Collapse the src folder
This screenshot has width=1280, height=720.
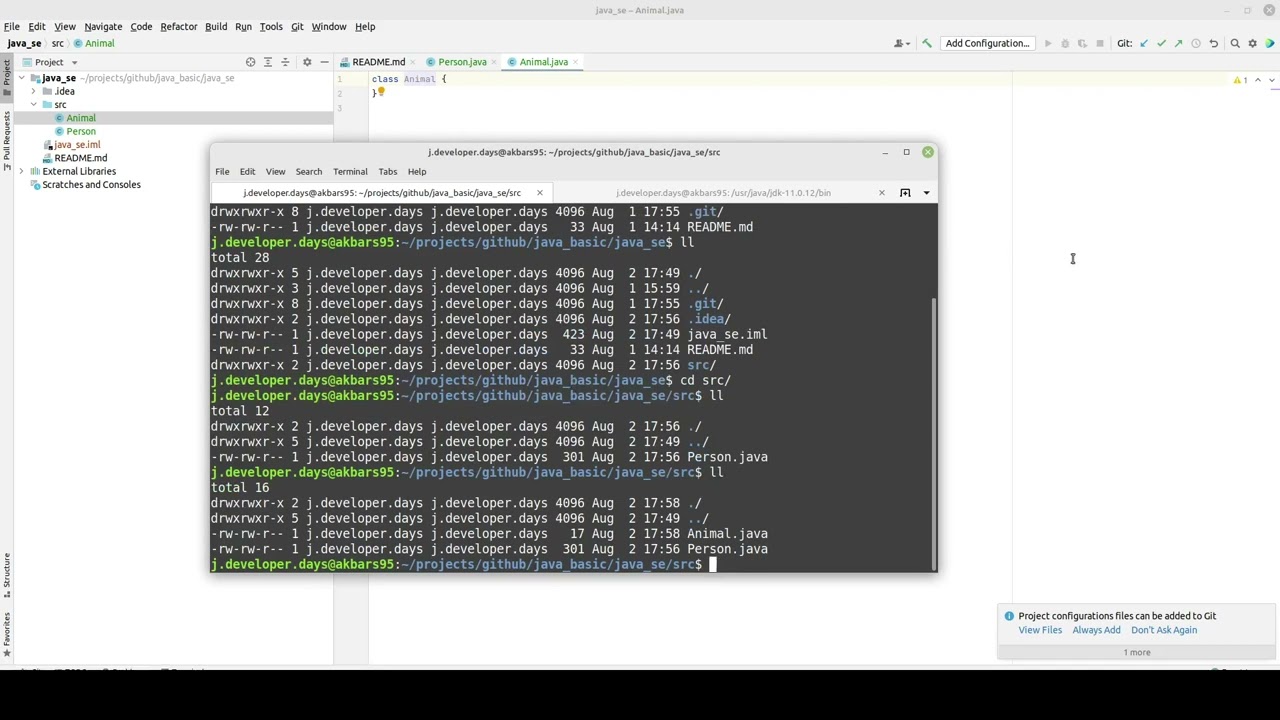click(x=33, y=104)
